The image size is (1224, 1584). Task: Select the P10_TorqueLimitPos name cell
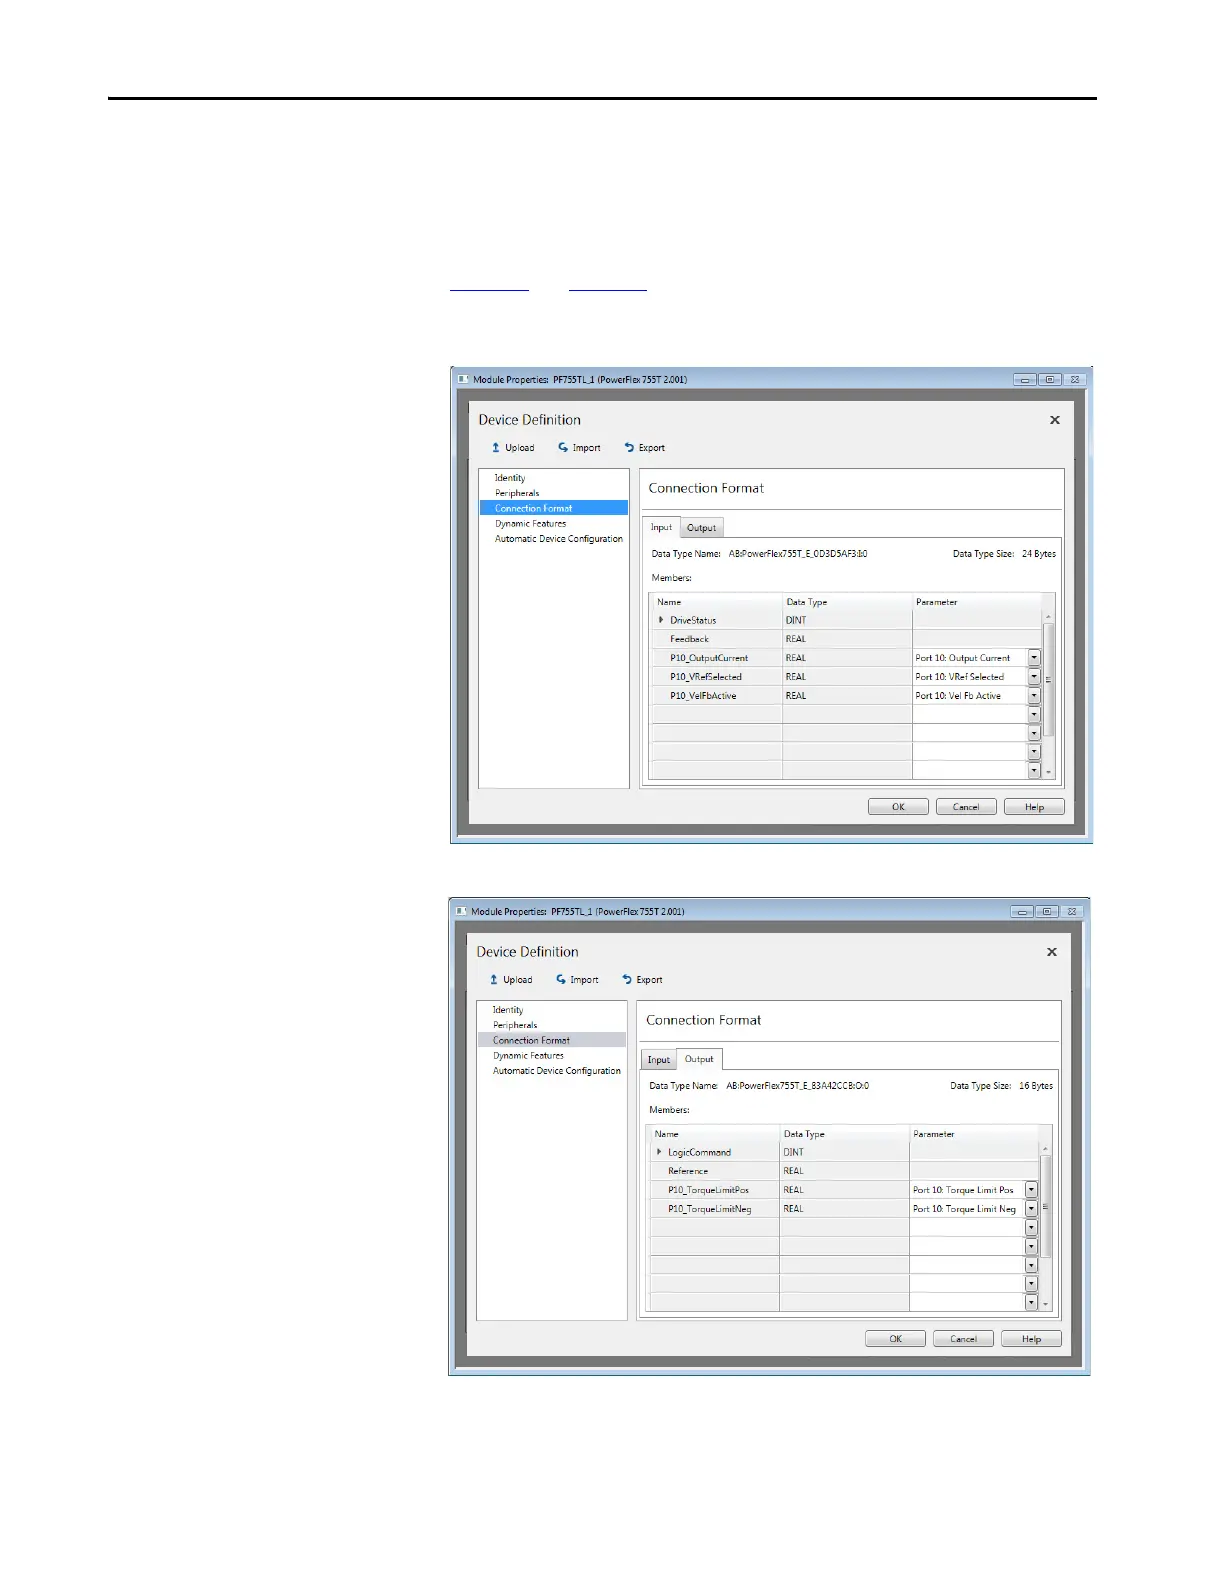[714, 1190]
